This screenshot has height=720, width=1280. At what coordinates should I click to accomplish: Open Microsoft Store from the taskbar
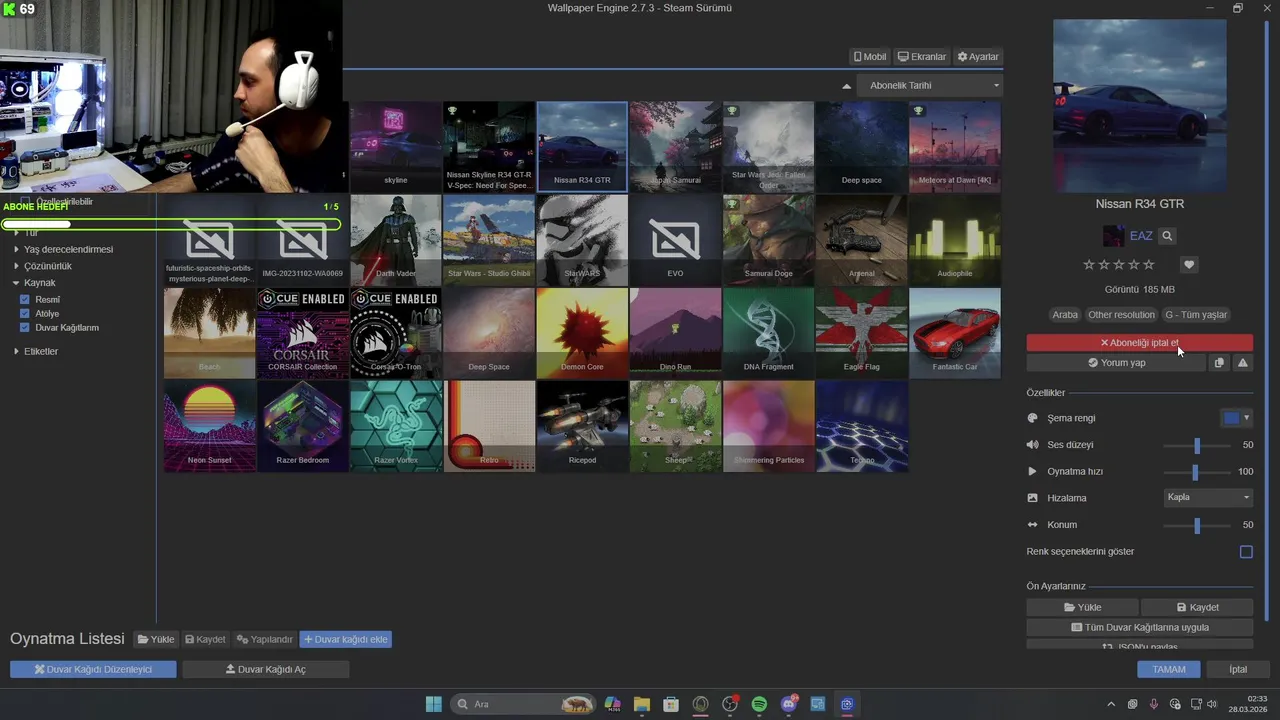pyautogui.click(x=671, y=704)
